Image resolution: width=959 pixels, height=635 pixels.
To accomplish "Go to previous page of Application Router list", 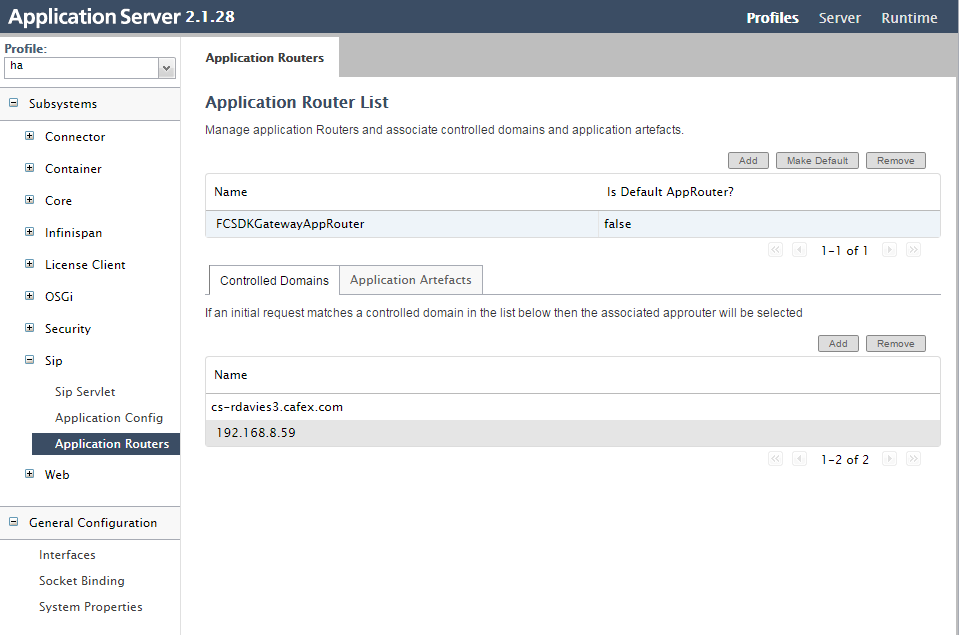I will 799,250.
